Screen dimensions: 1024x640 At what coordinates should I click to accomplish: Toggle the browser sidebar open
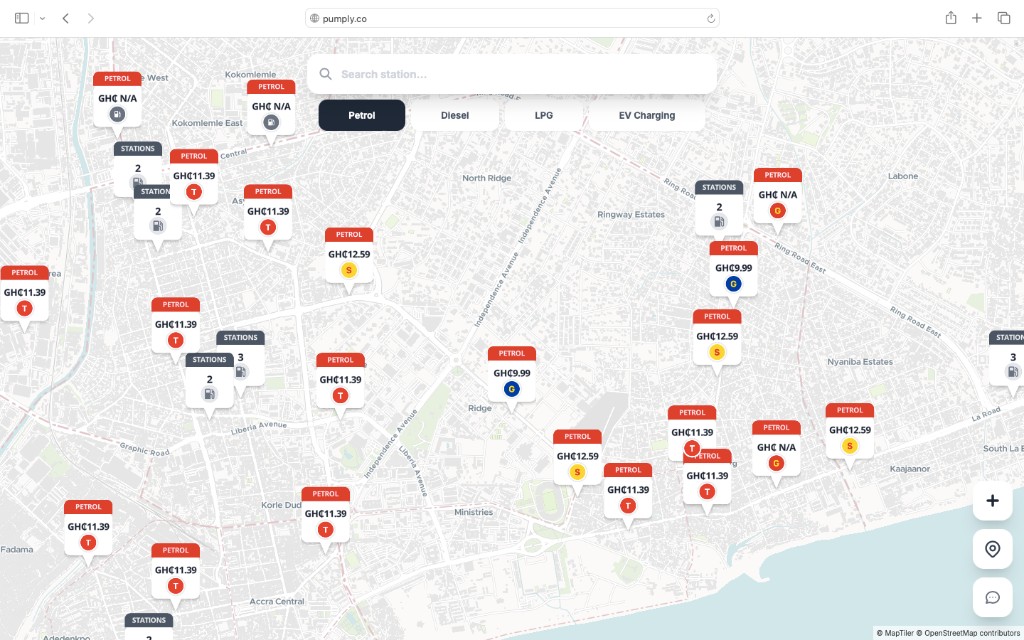pyautogui.click(x=20, y=17)
